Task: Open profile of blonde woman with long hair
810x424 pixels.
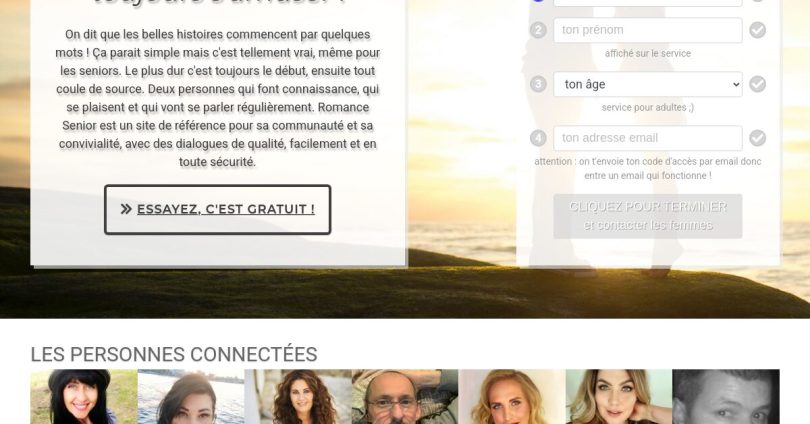Action: pyautogui.click(x=512, y=397)
